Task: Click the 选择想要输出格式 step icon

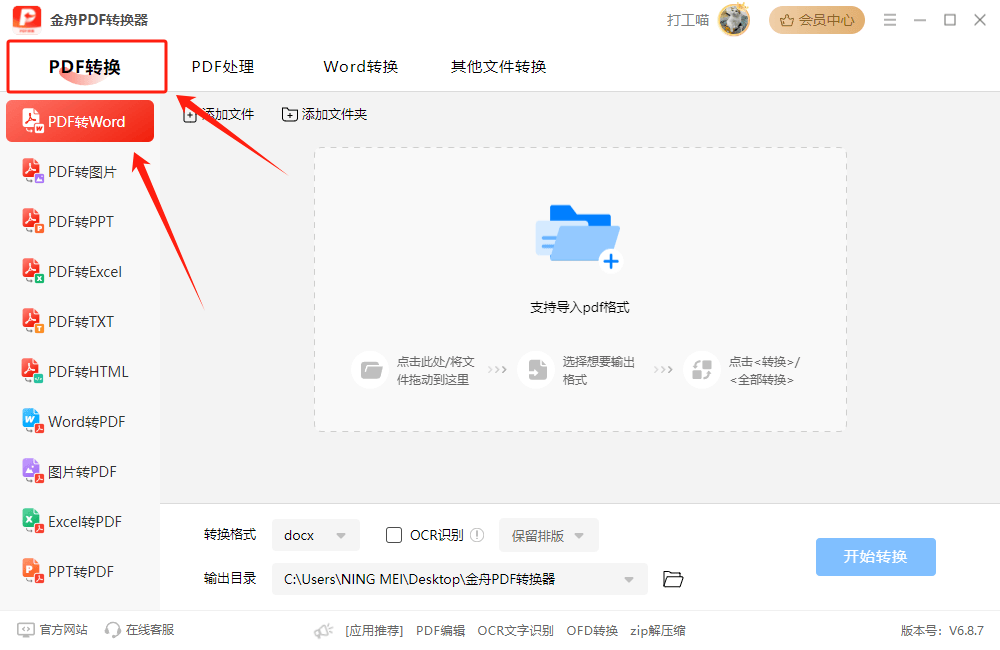Action: click(536, 370)
